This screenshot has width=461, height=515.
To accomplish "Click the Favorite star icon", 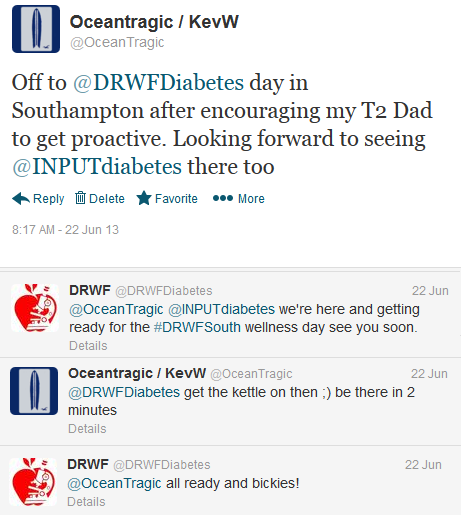I will coord(144,198).
